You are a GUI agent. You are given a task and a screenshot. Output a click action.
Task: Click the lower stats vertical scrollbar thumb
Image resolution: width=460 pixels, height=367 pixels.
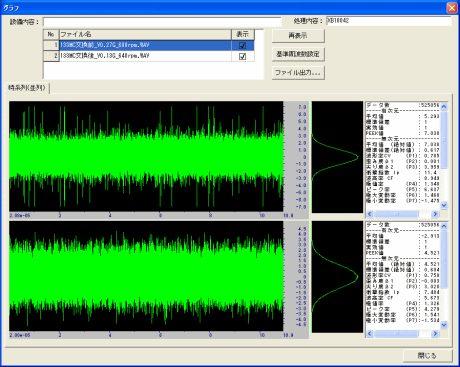(444, 259)
